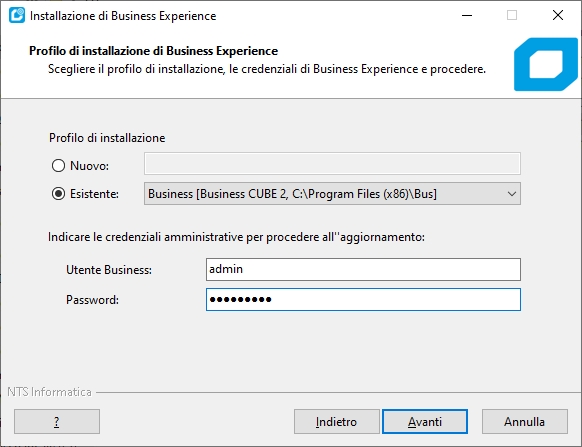The width and height of the screenshot is (582, 447).
Task: Click the NTS Informatica footer label
Action: click(x=49, y=392)
